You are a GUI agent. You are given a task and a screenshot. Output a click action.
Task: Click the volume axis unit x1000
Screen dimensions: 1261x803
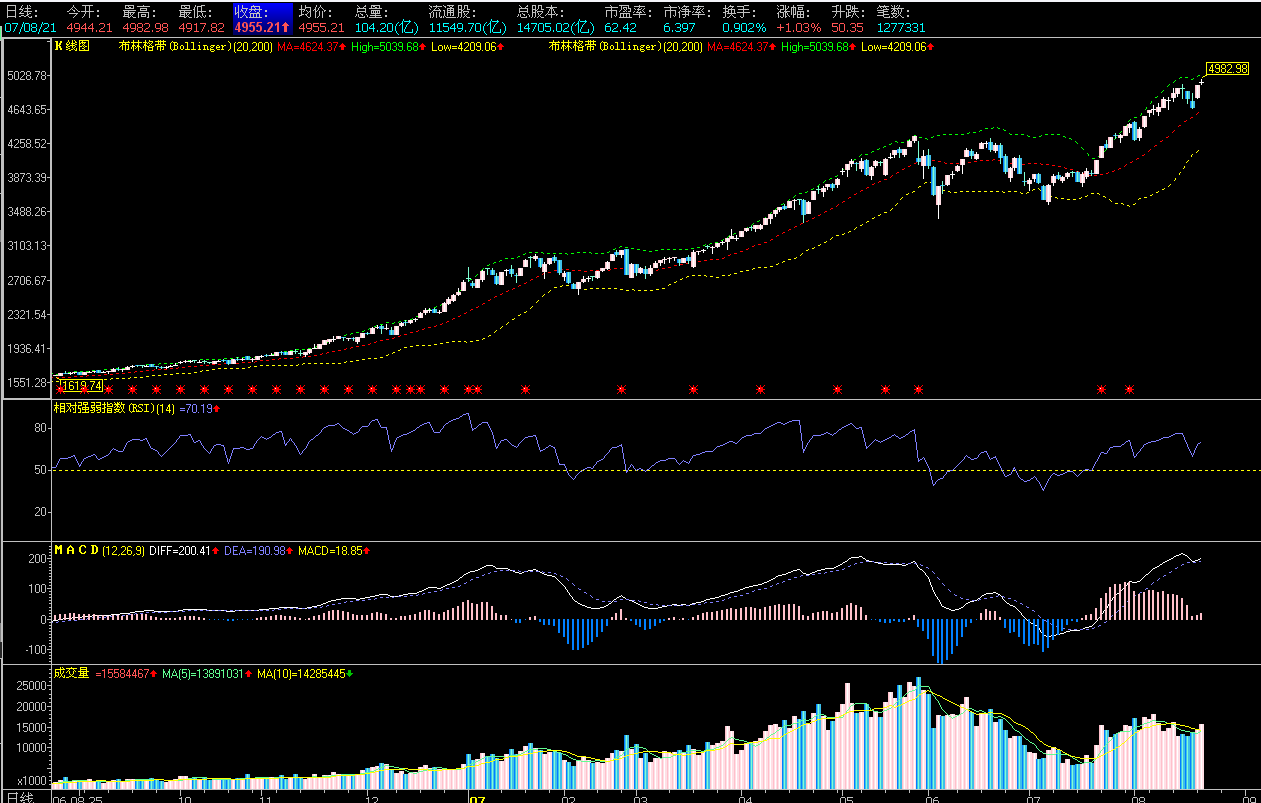[x=33, y=780]
